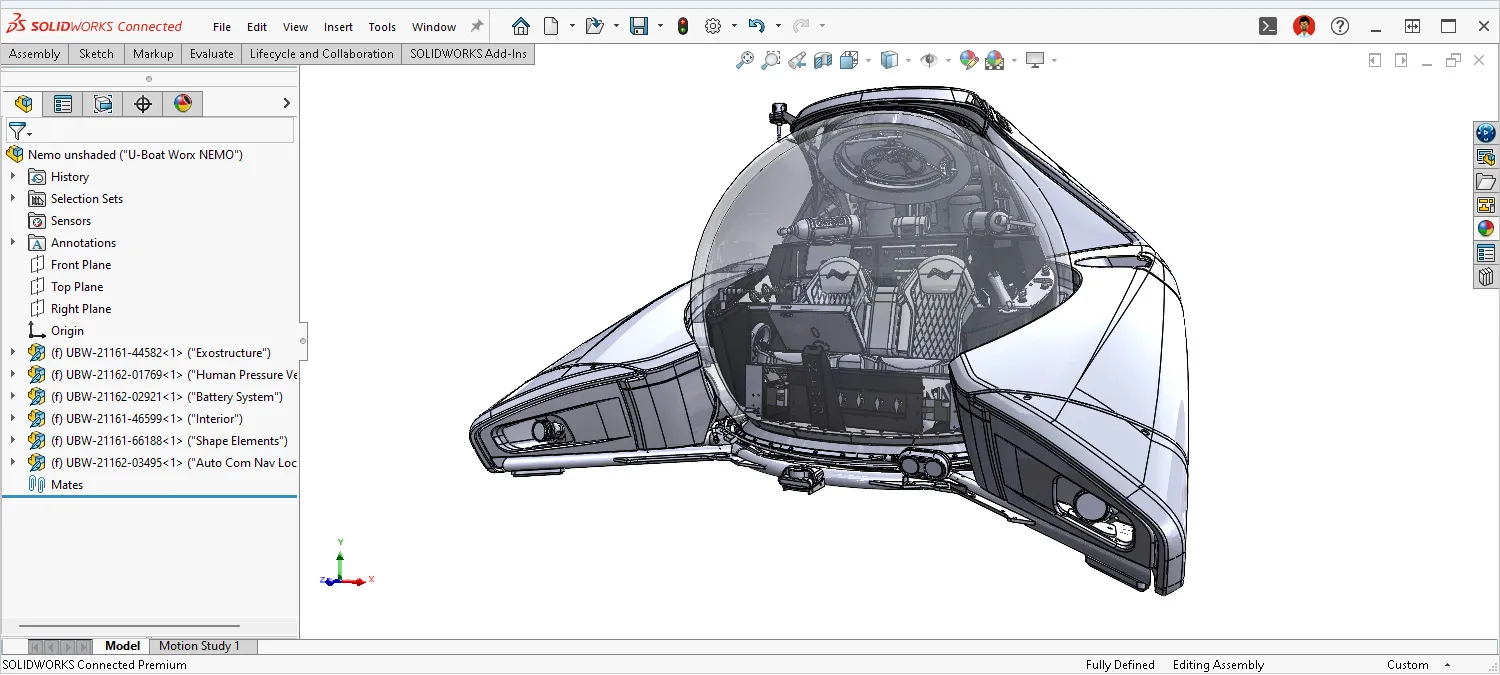The width and height of the screenshot is (1500, 675).
Task: Expand the Exostructure component node
Action: (x=12, y=352)
